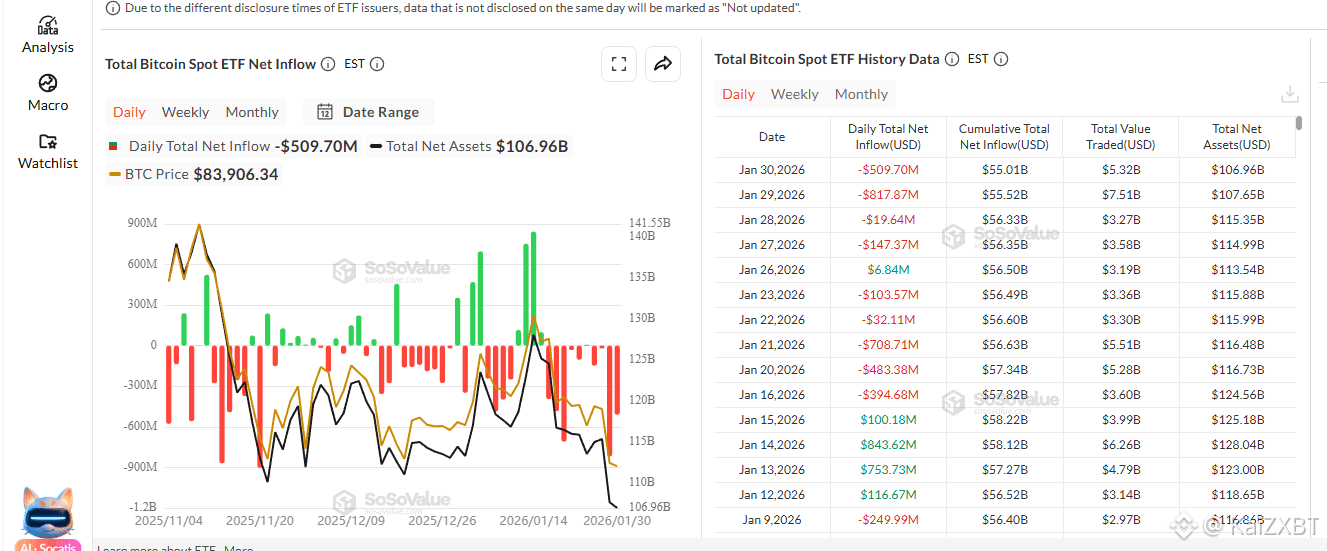The image size is (1327, 551).
Task: Click info icon beside History Data title
Action: coord(952,59)
